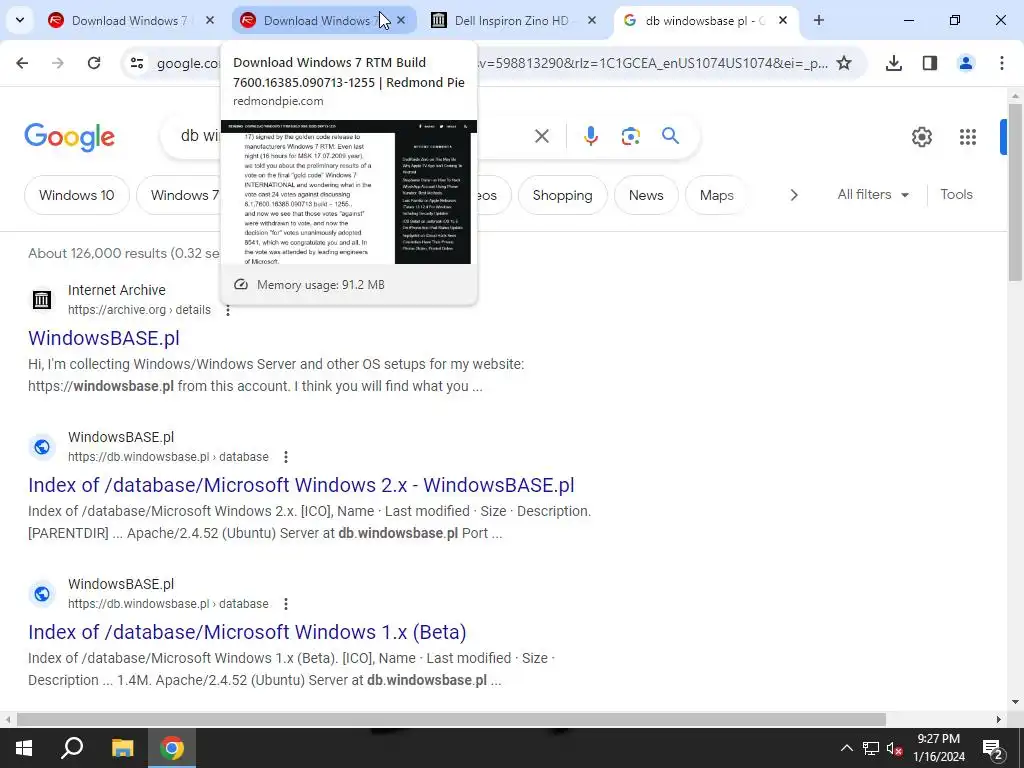Click the horizontal scrollbar thumb

click(x=451, y=719)
